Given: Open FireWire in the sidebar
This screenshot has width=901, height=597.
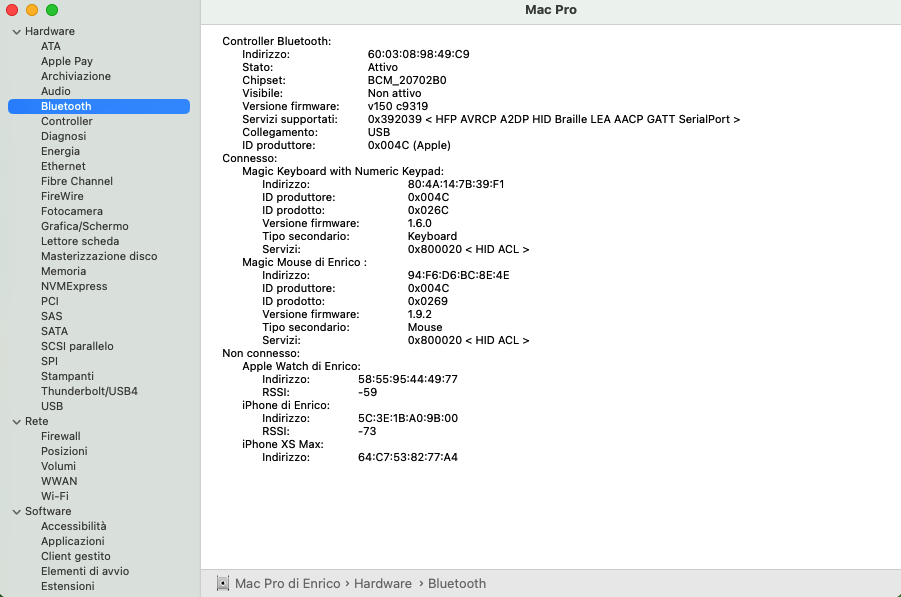Looking at the screenshot, I should point(62,196).
